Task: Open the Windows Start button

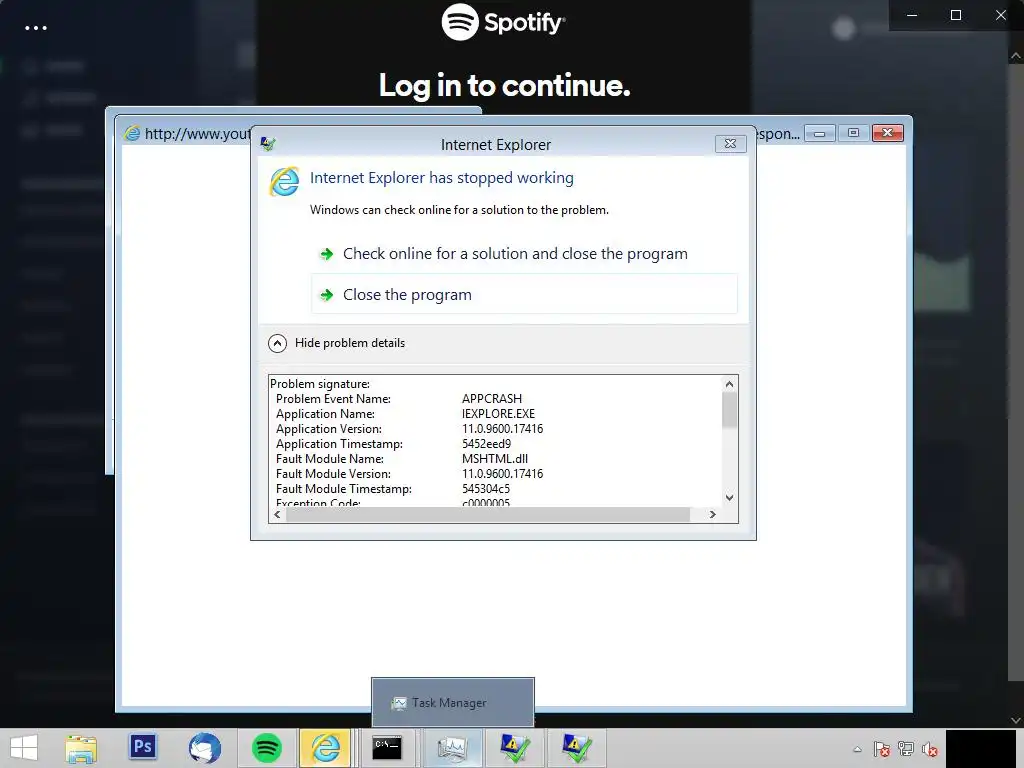Action: click(24, 748)
